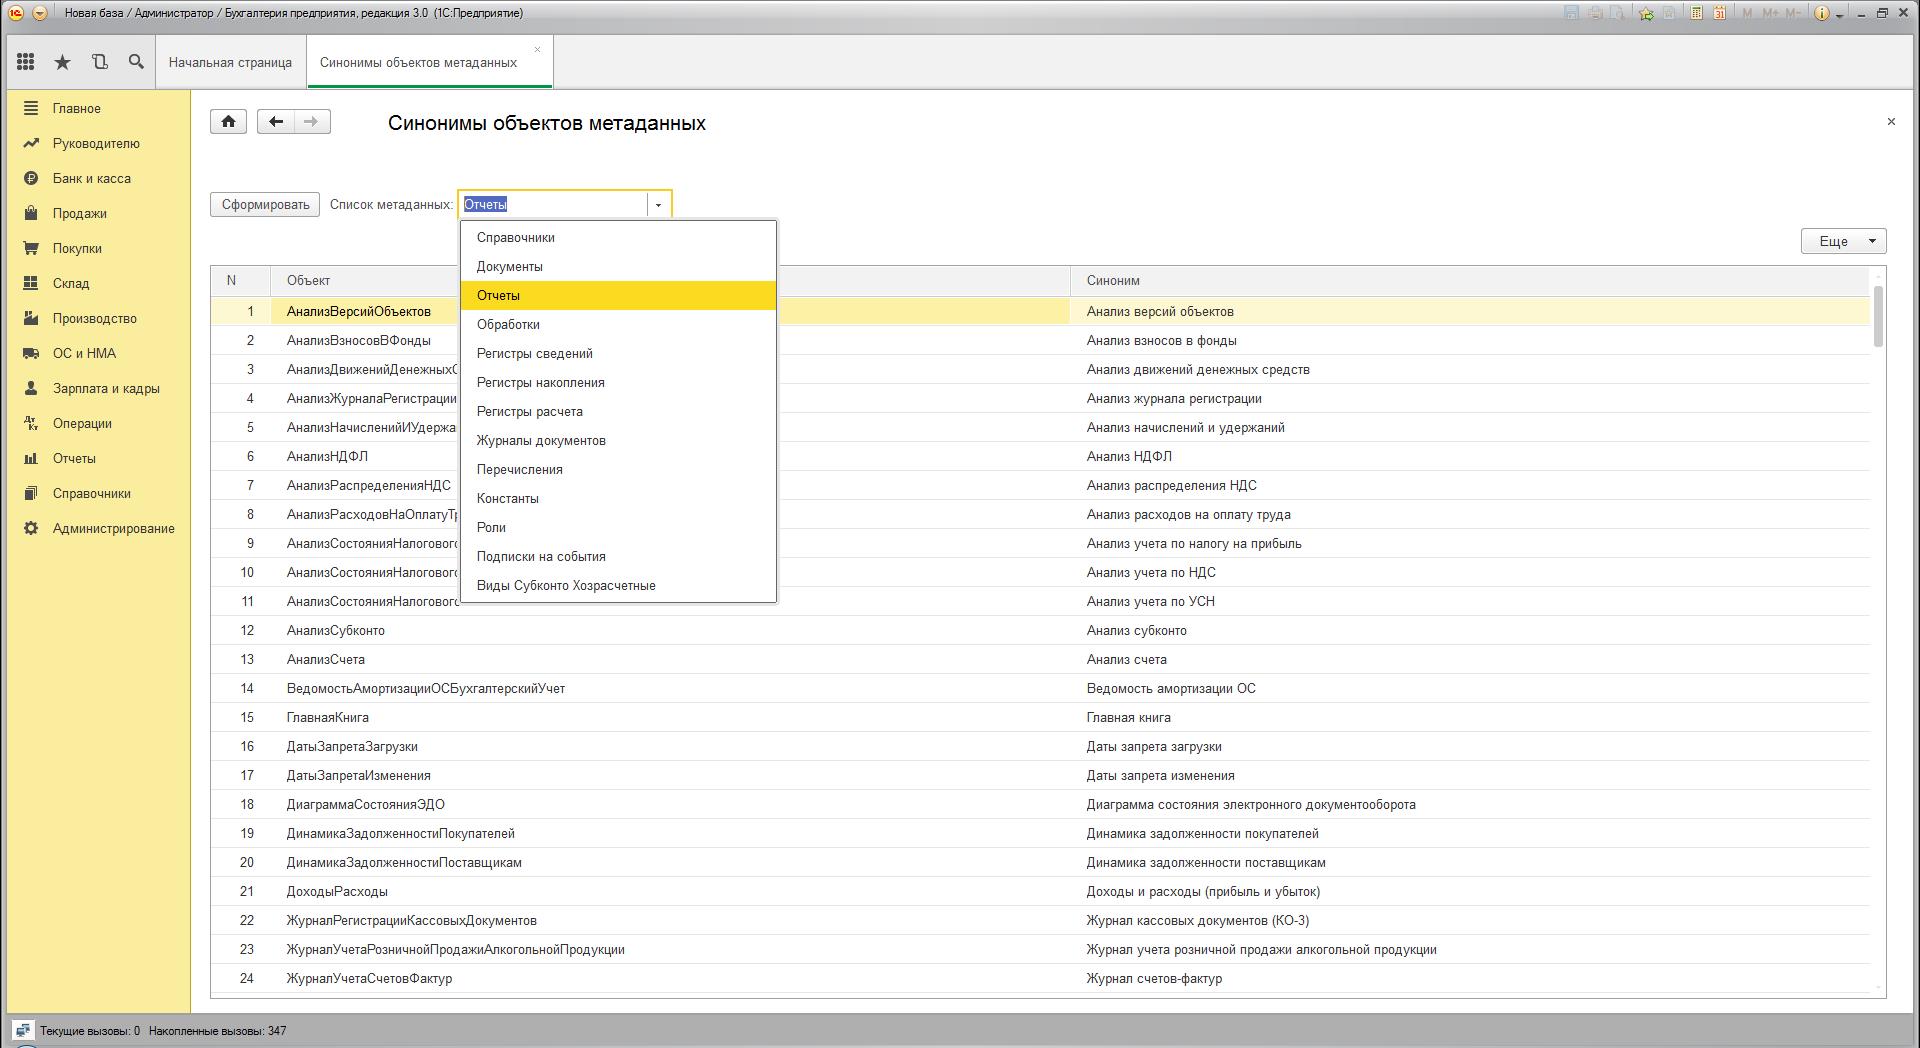Viewport: 1920px width, 1048px height.
Task: Click the M+ memory button in title bar
Action: tap(1770, 13)
